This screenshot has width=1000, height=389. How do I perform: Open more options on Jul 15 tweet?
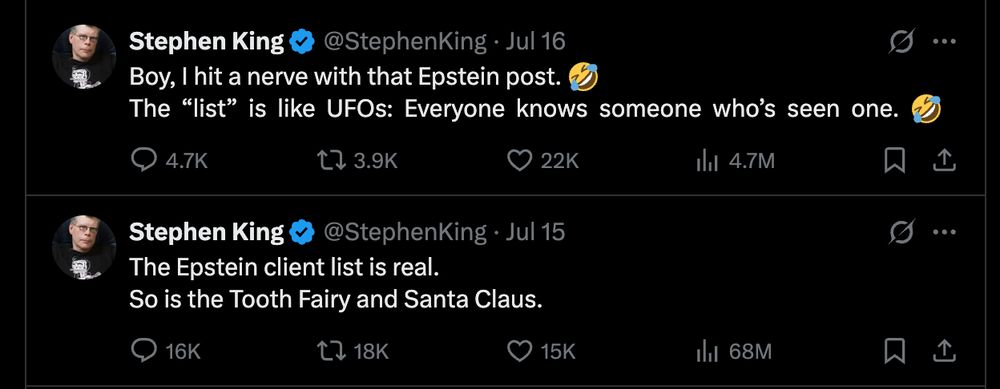coord(945,231)
